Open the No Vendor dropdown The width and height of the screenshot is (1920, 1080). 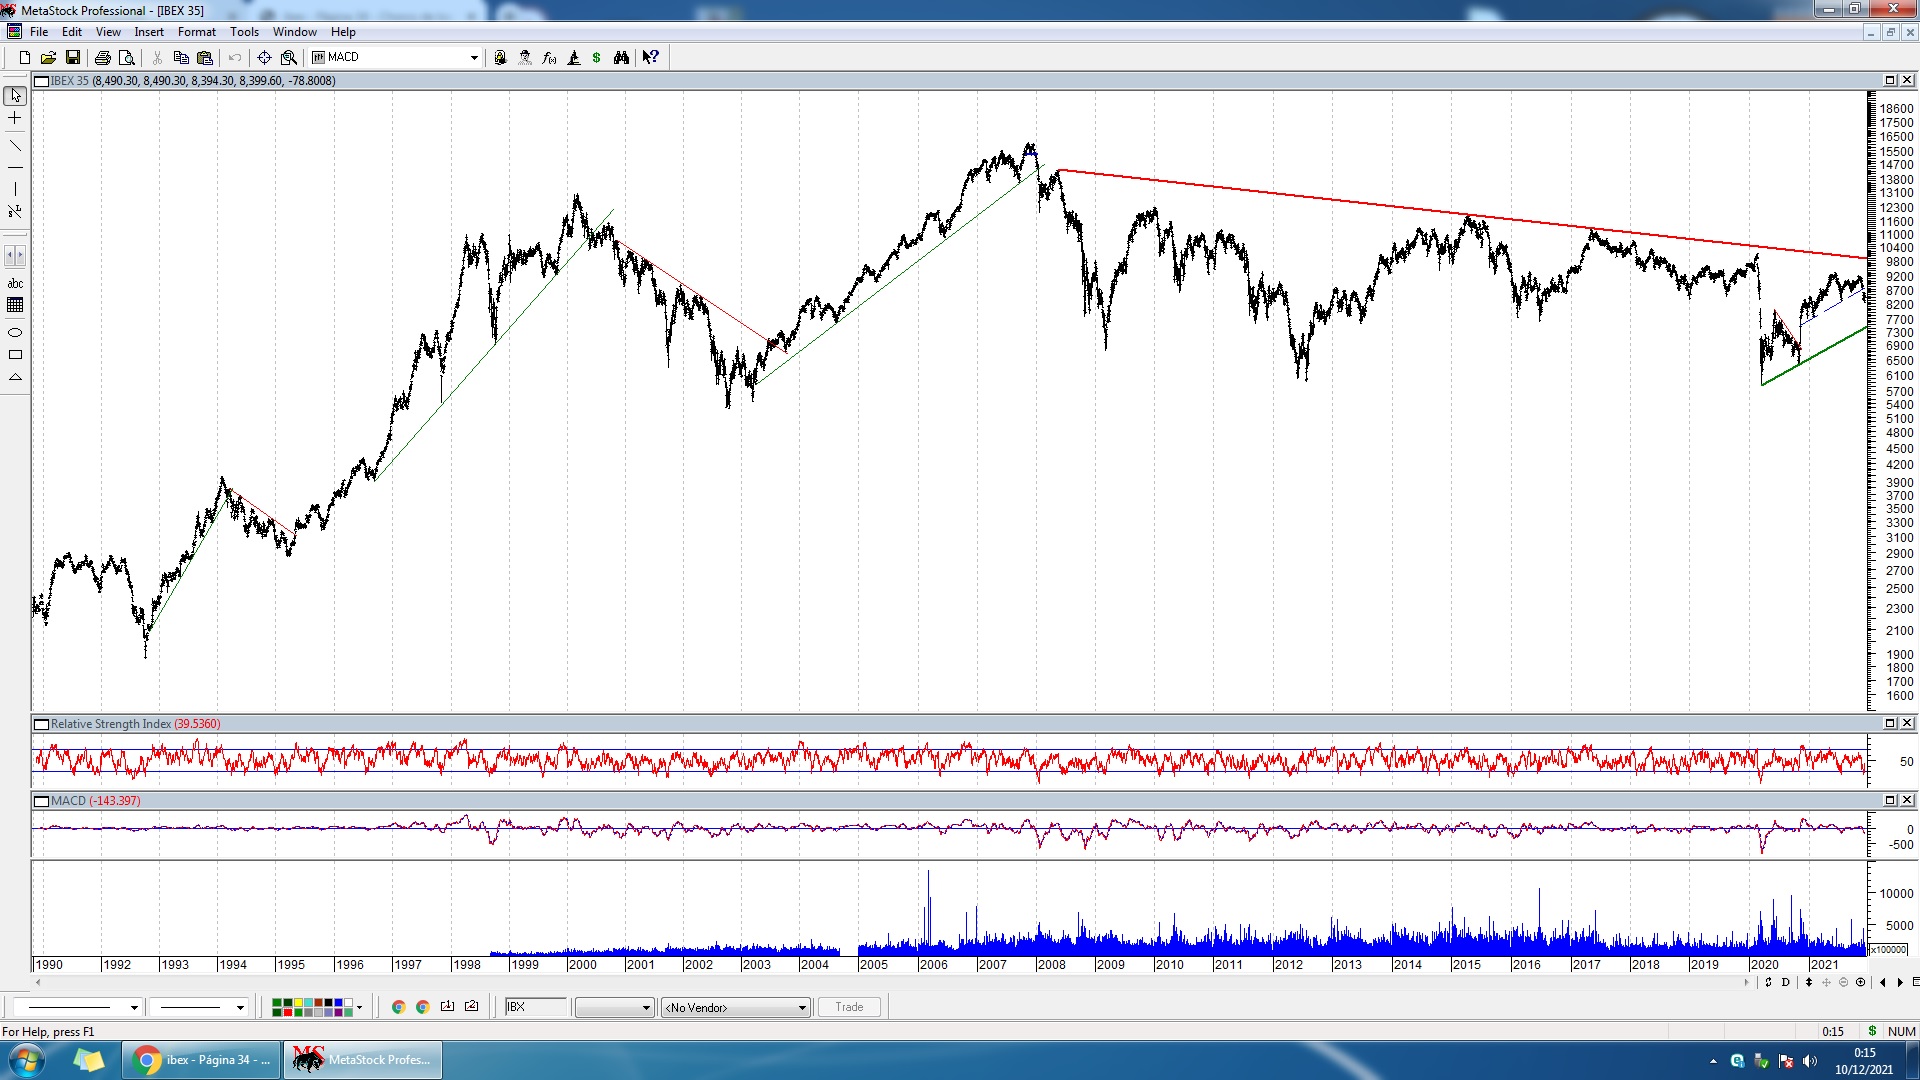pos(801,1007)
